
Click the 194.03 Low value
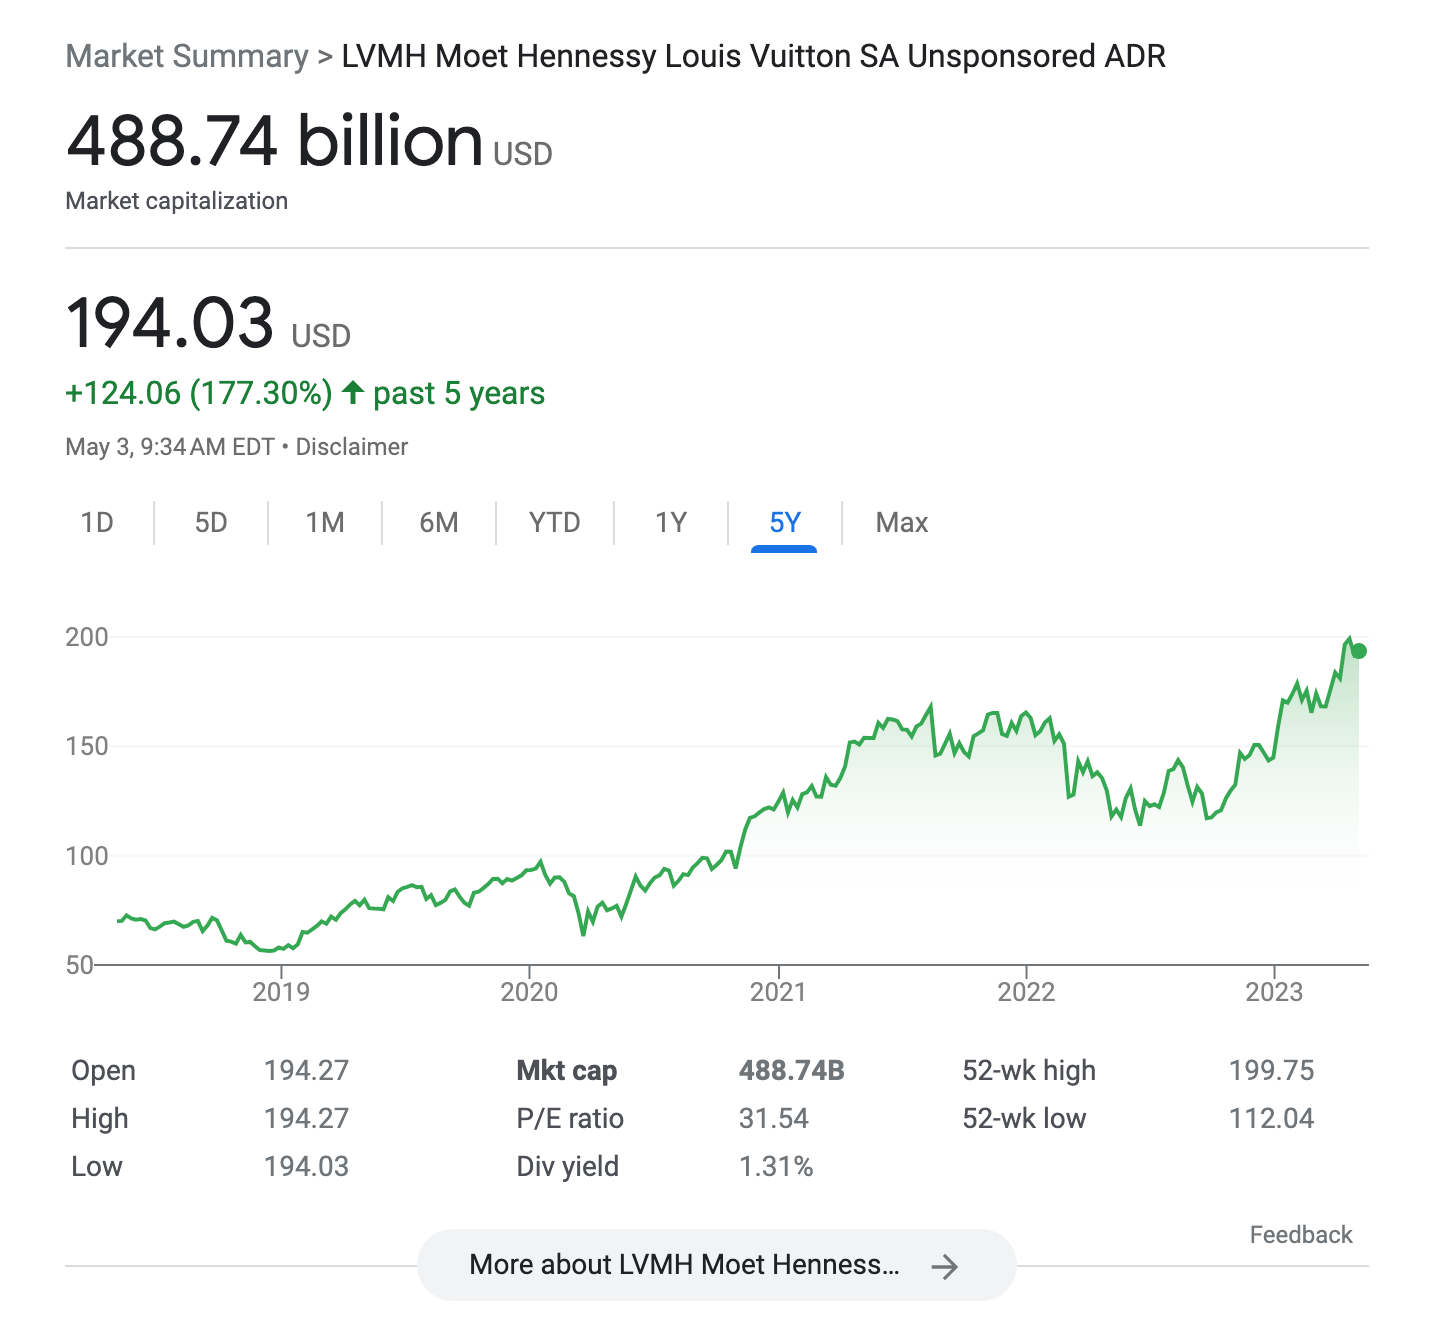tap(306, 1167)
